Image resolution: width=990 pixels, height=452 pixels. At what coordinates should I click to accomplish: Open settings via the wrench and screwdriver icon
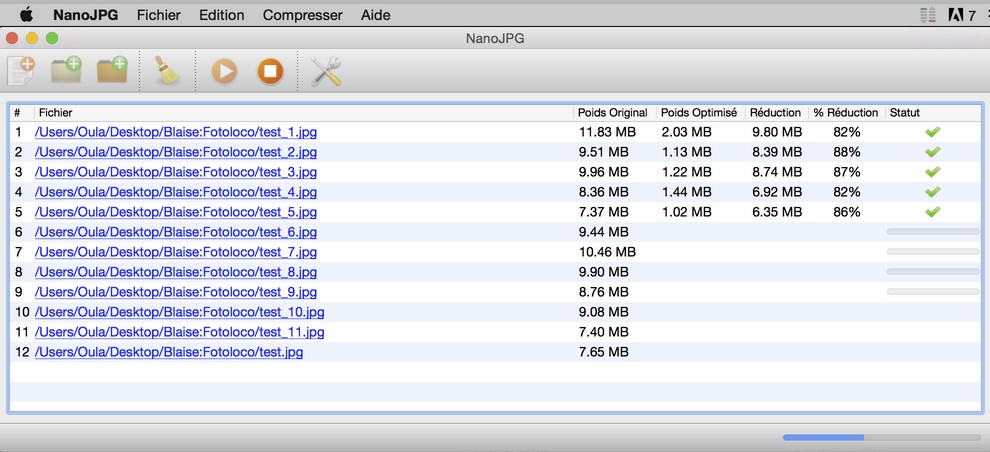tap(326, 71)
